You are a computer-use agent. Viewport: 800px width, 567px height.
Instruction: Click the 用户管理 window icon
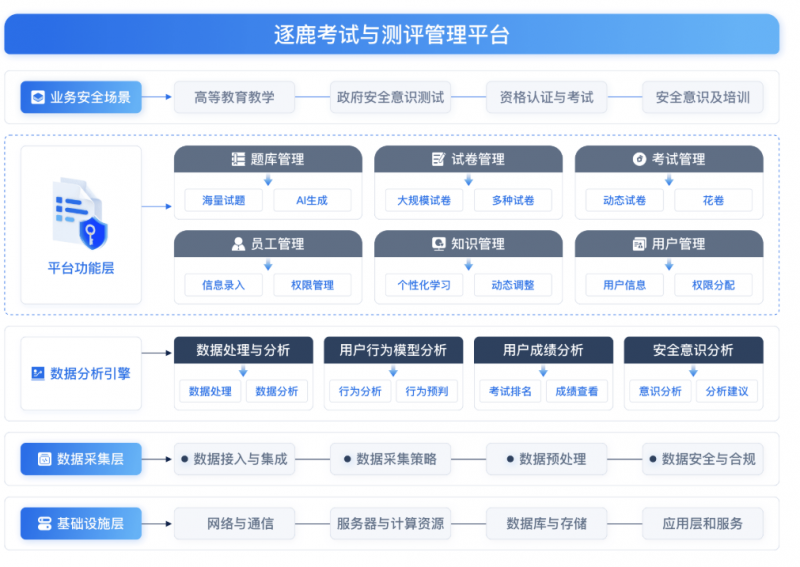click(x=639, y=244)
